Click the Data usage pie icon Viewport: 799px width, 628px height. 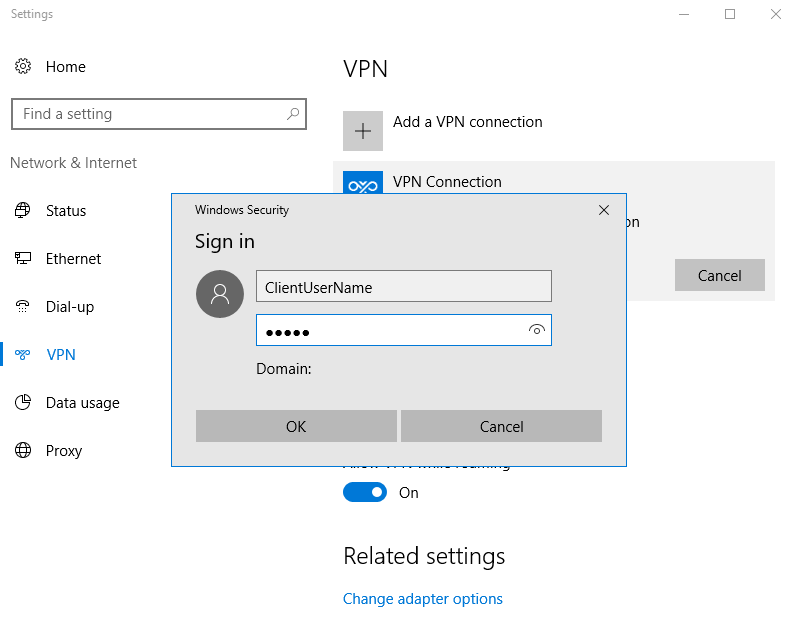(23, 403)
